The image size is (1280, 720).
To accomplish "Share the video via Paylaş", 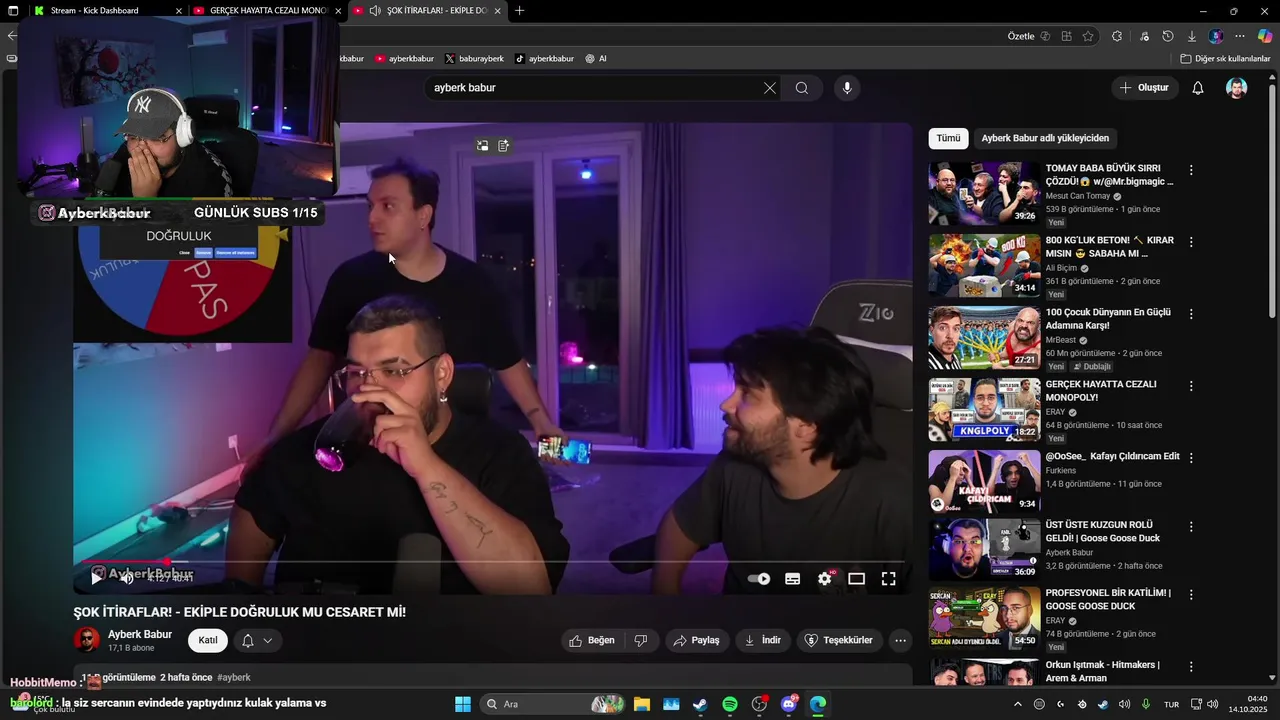I will (x=697, y=640).
